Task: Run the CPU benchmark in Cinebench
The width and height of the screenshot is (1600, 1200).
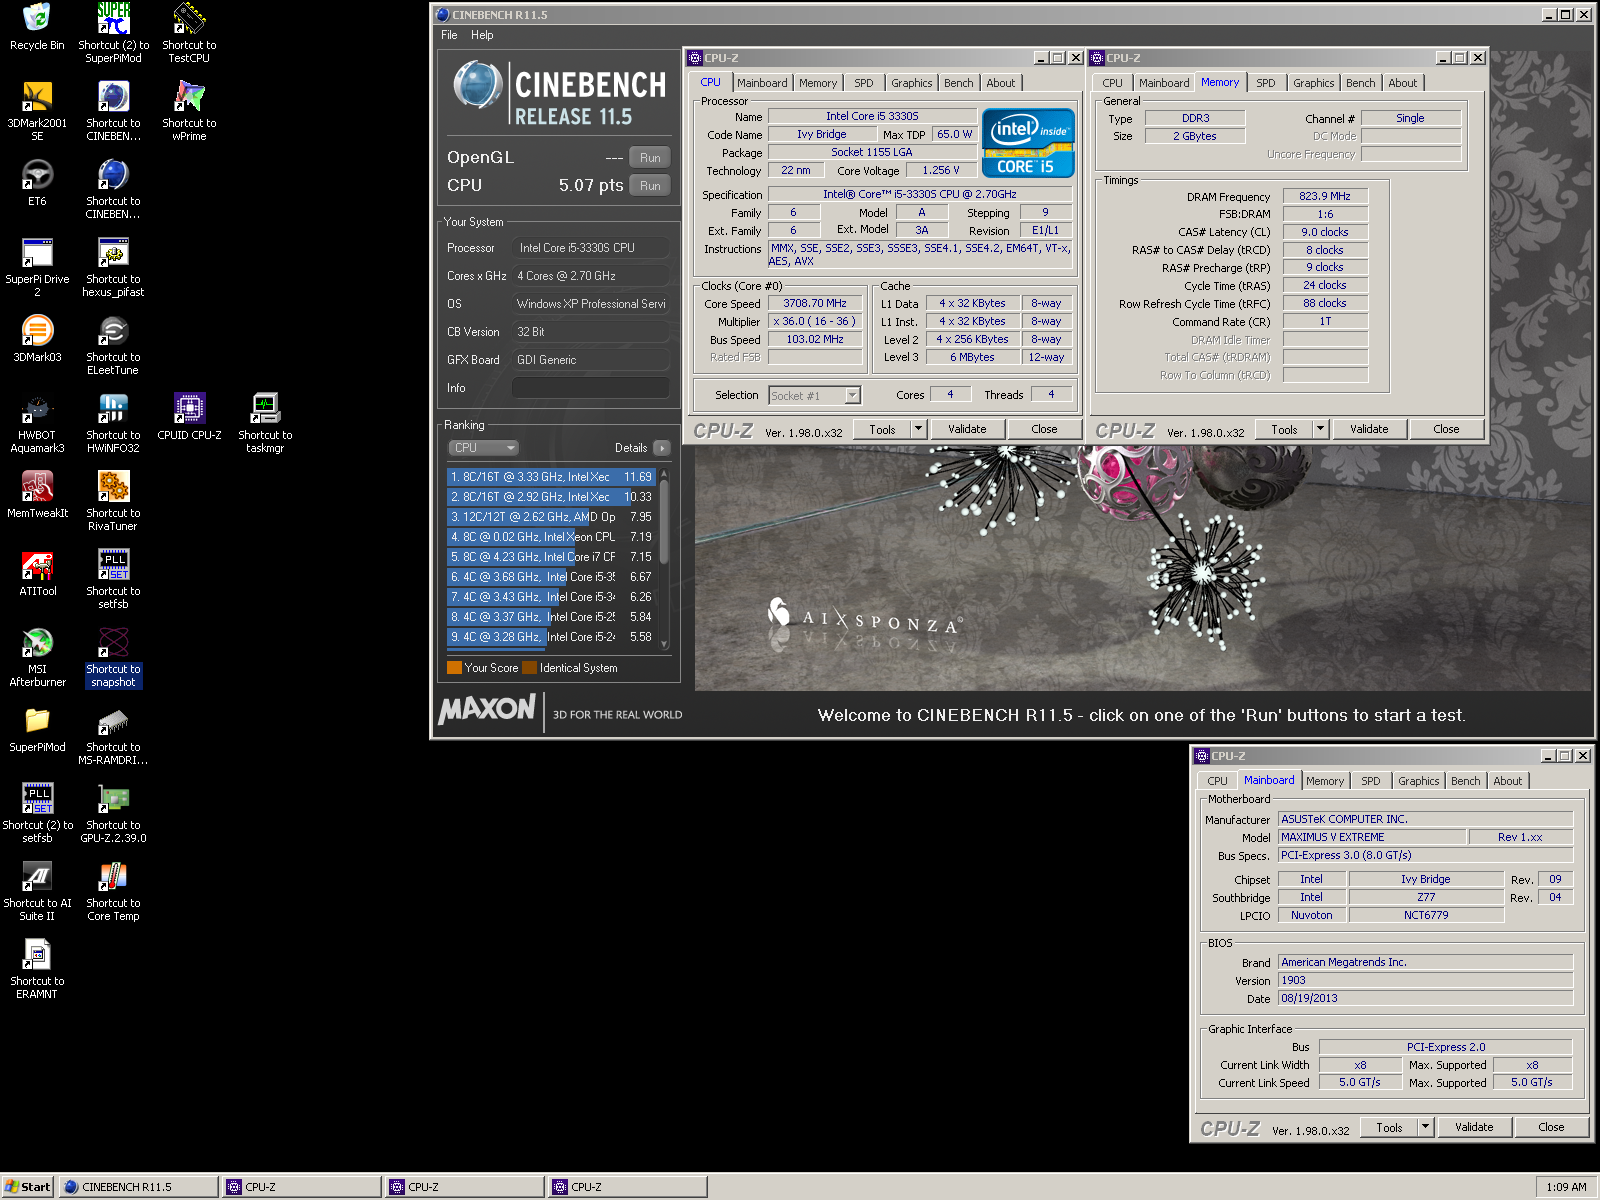Action: click(650, 186)
